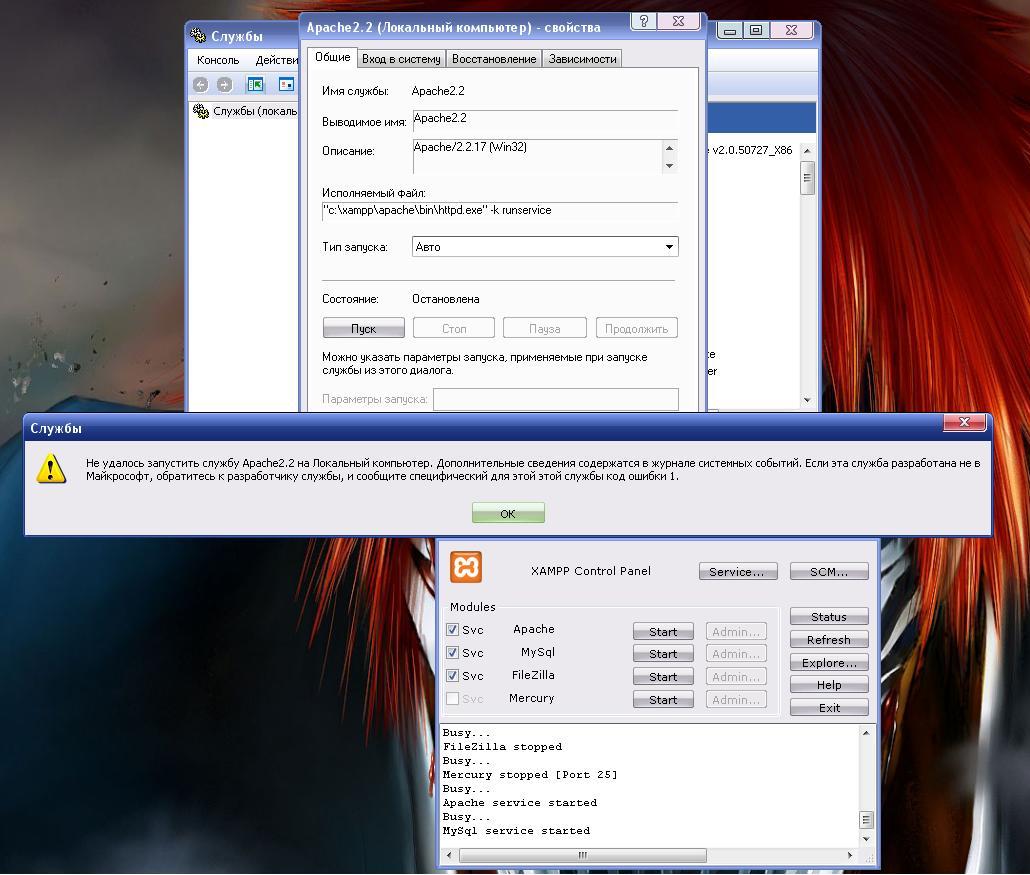Image resolution: width=1030 pixels, height=875 pixels.
Task: Click 'MySql service started' log line
Action: click(x=516, y=831)
